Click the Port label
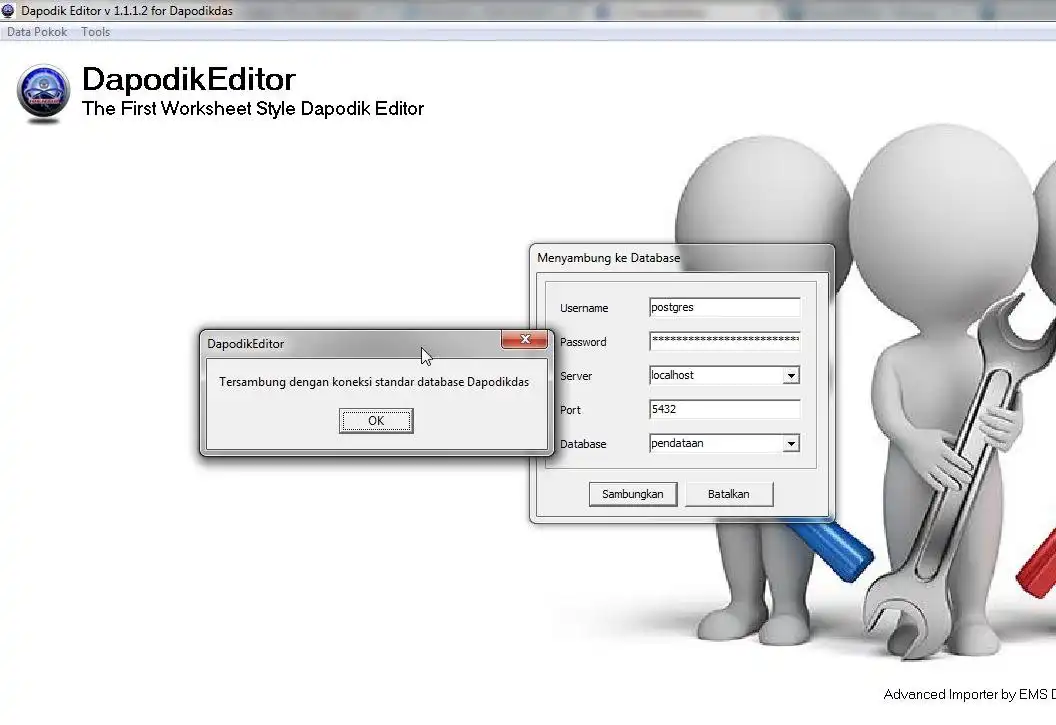 pyautogui.click(x=570, y=410)
